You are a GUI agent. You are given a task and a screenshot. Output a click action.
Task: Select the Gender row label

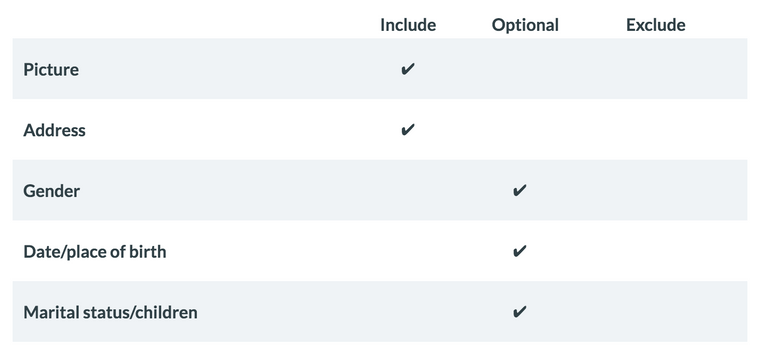tap(51, 190)
